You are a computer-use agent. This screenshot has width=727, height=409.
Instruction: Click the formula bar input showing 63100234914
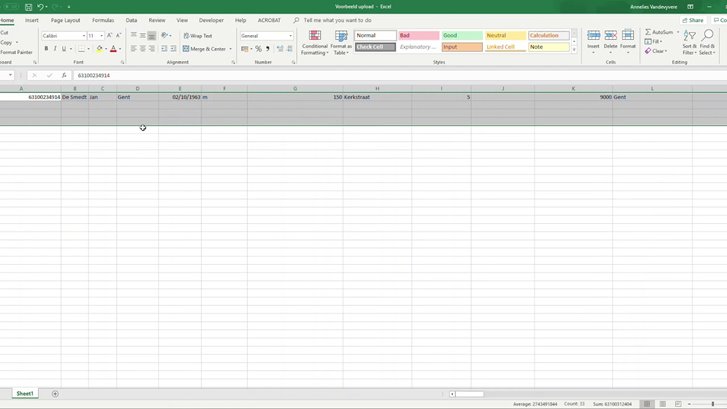[x=300, y=75]
